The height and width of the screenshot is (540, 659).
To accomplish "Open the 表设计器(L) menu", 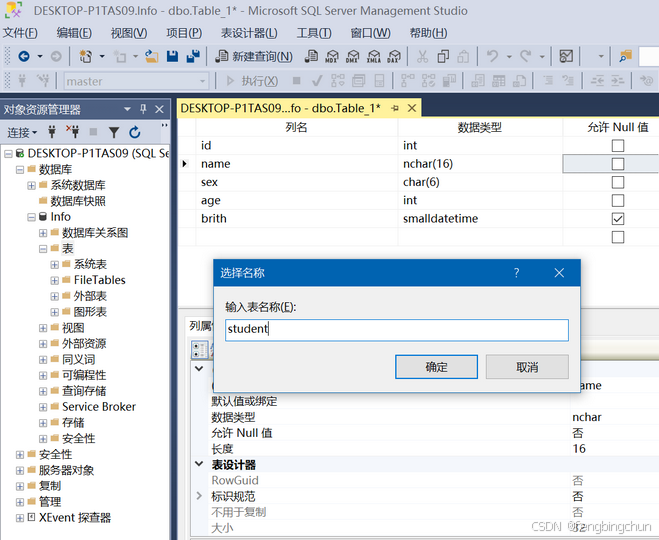I will [249, 33].
